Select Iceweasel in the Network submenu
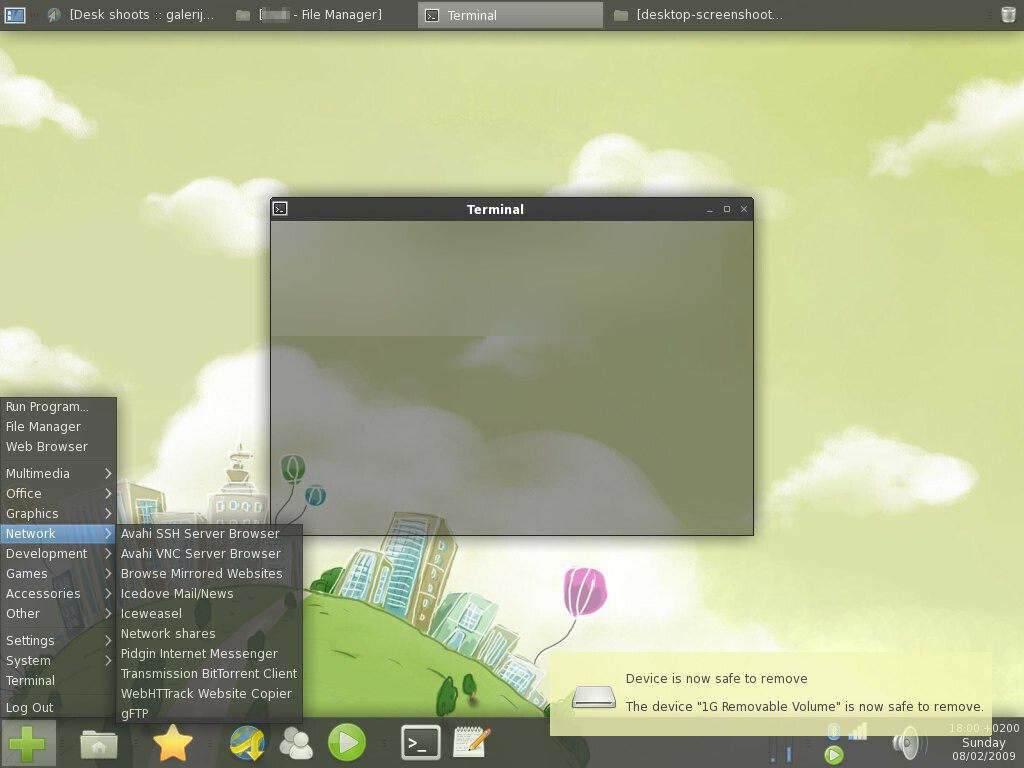Screen dimensions: 1024x768 coord(150,613)
